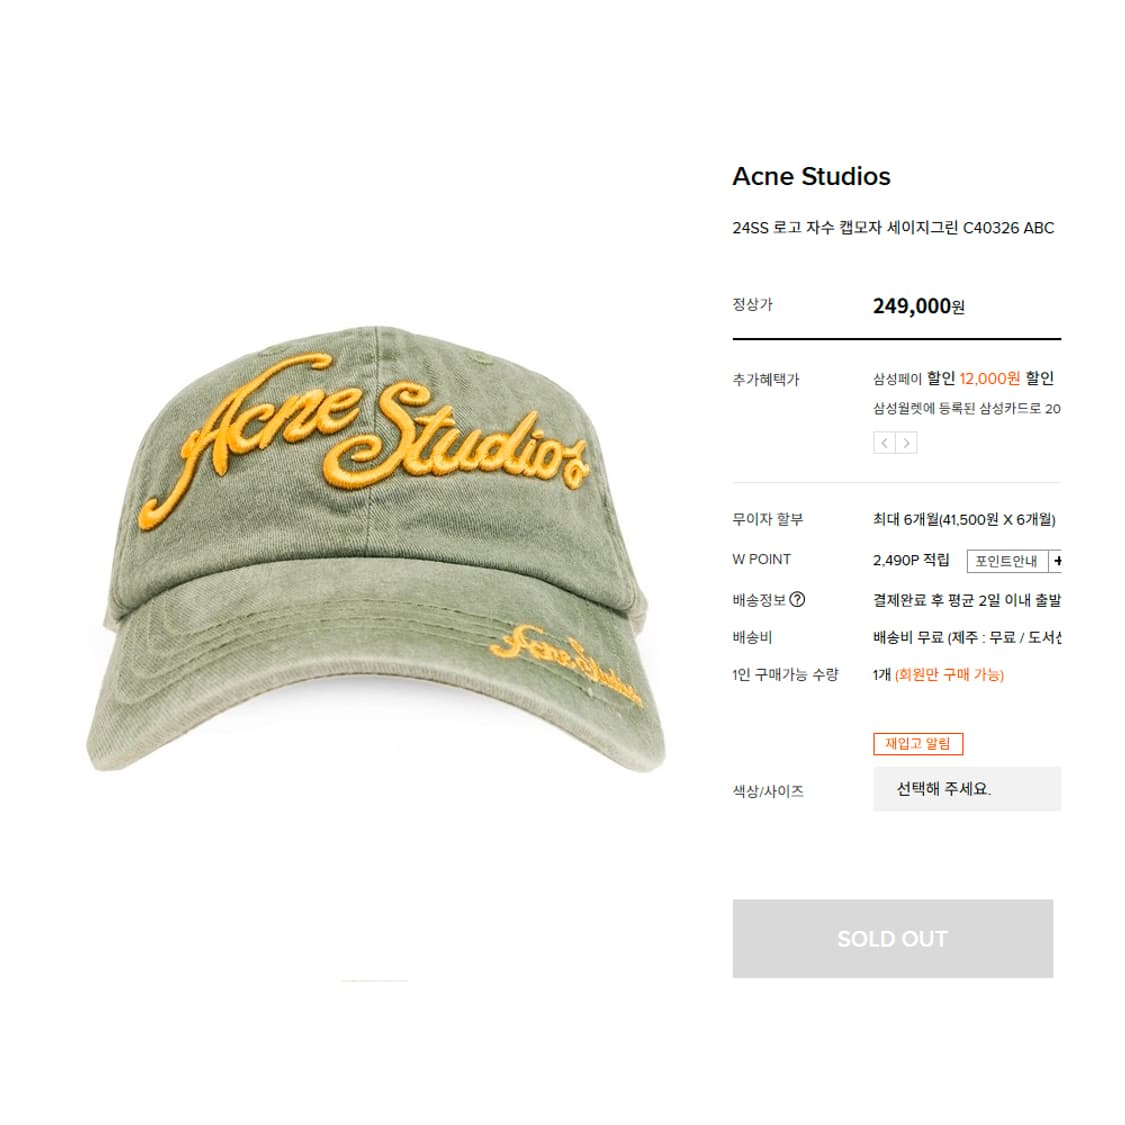Screen dimensions: 1125x1125
Task: Click the 삼성월렛 삼성카드 benefit description line
Action: point(966,409)
